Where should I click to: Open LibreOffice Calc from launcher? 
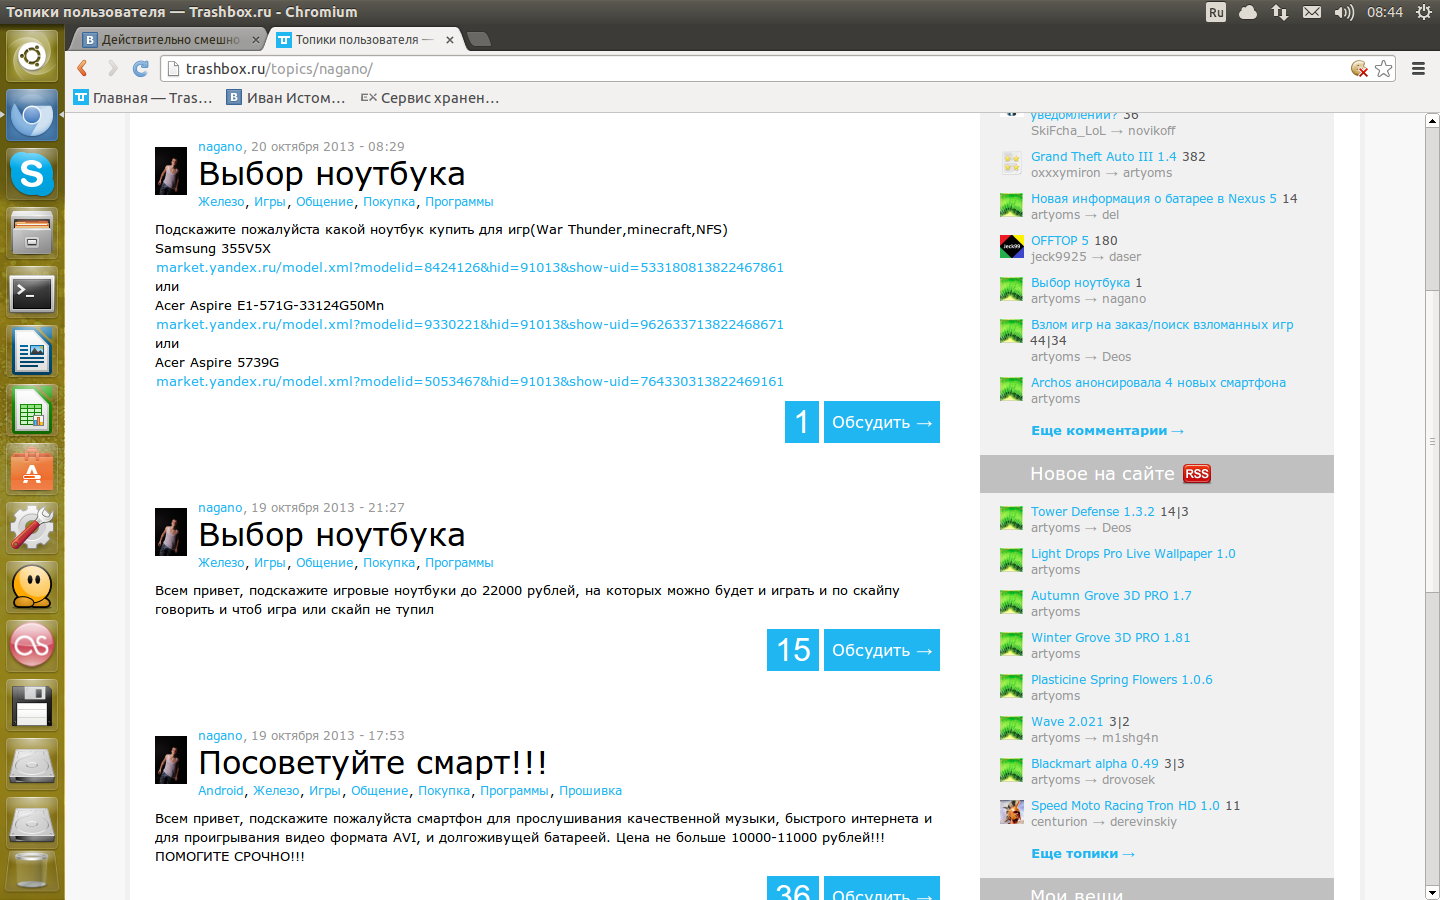32,411
